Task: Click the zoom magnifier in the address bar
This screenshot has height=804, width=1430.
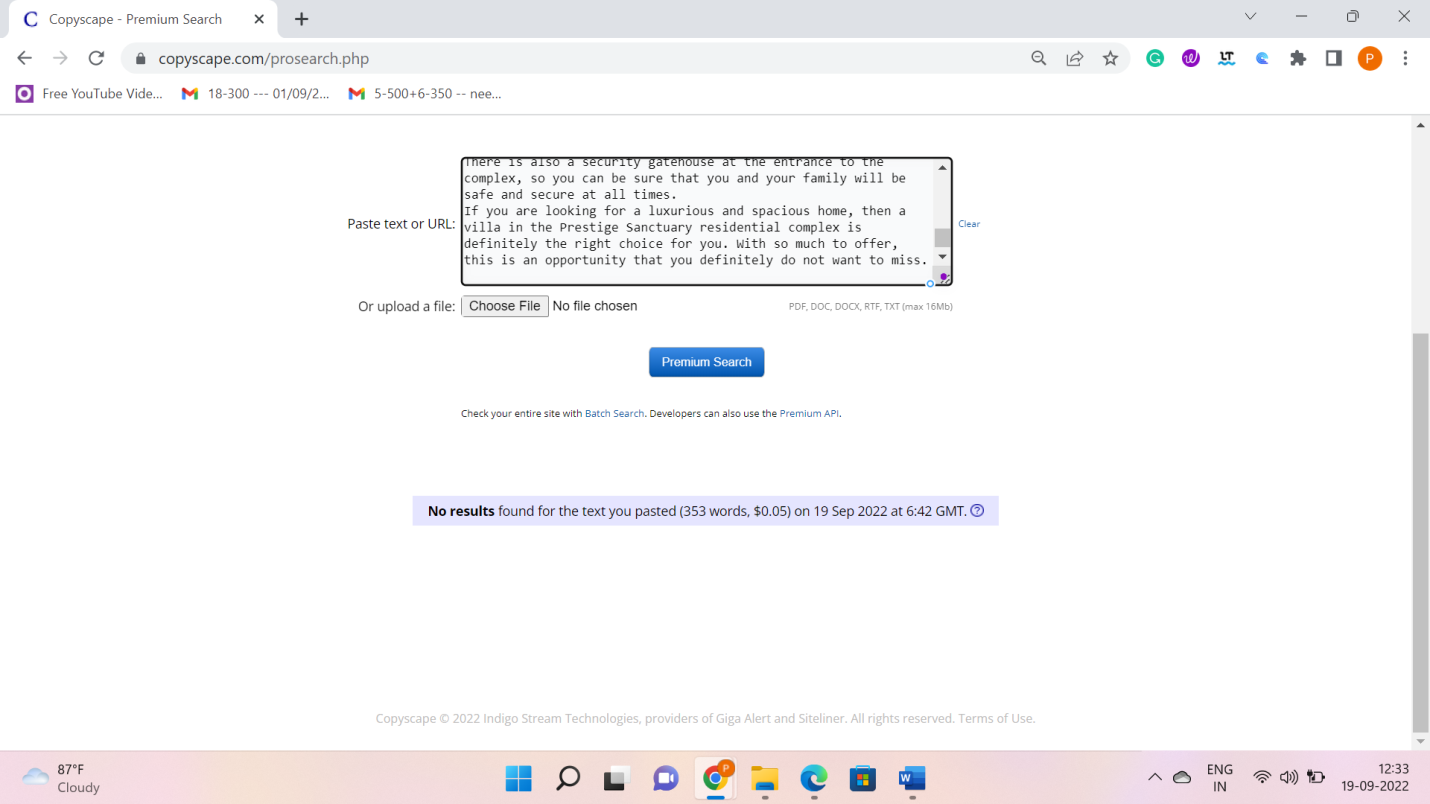Action: click(x=1039, y=59)
